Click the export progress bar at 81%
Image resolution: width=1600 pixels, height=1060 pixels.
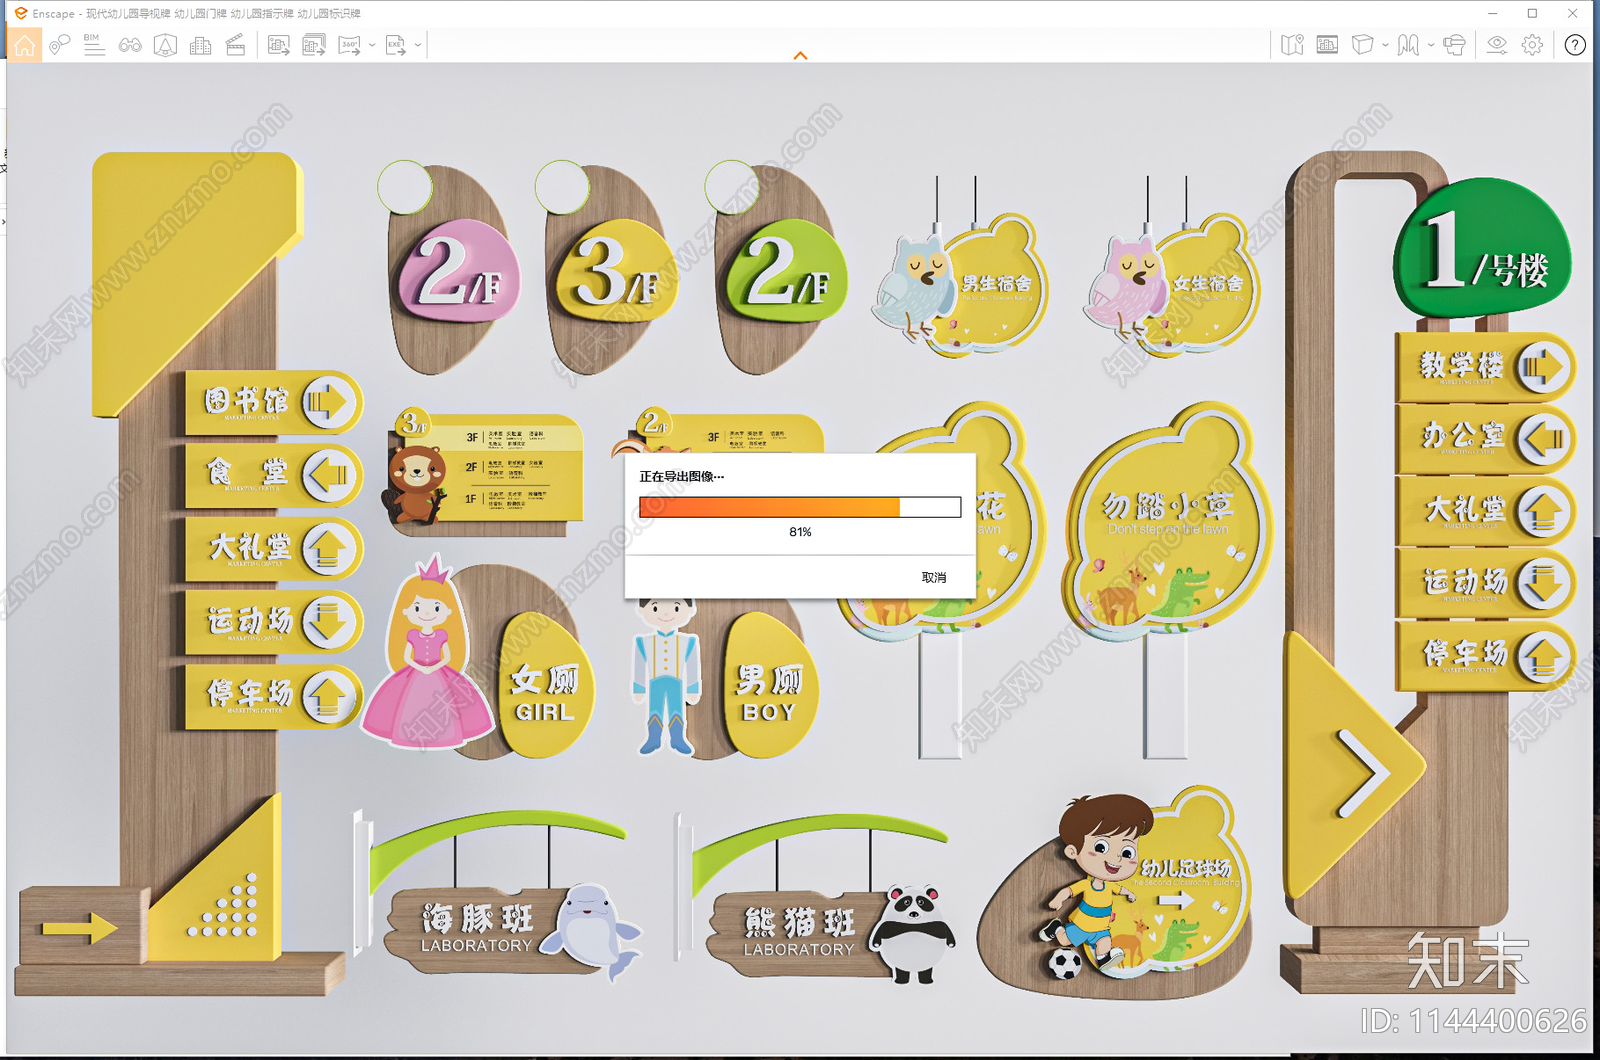(x=800, y=507)
